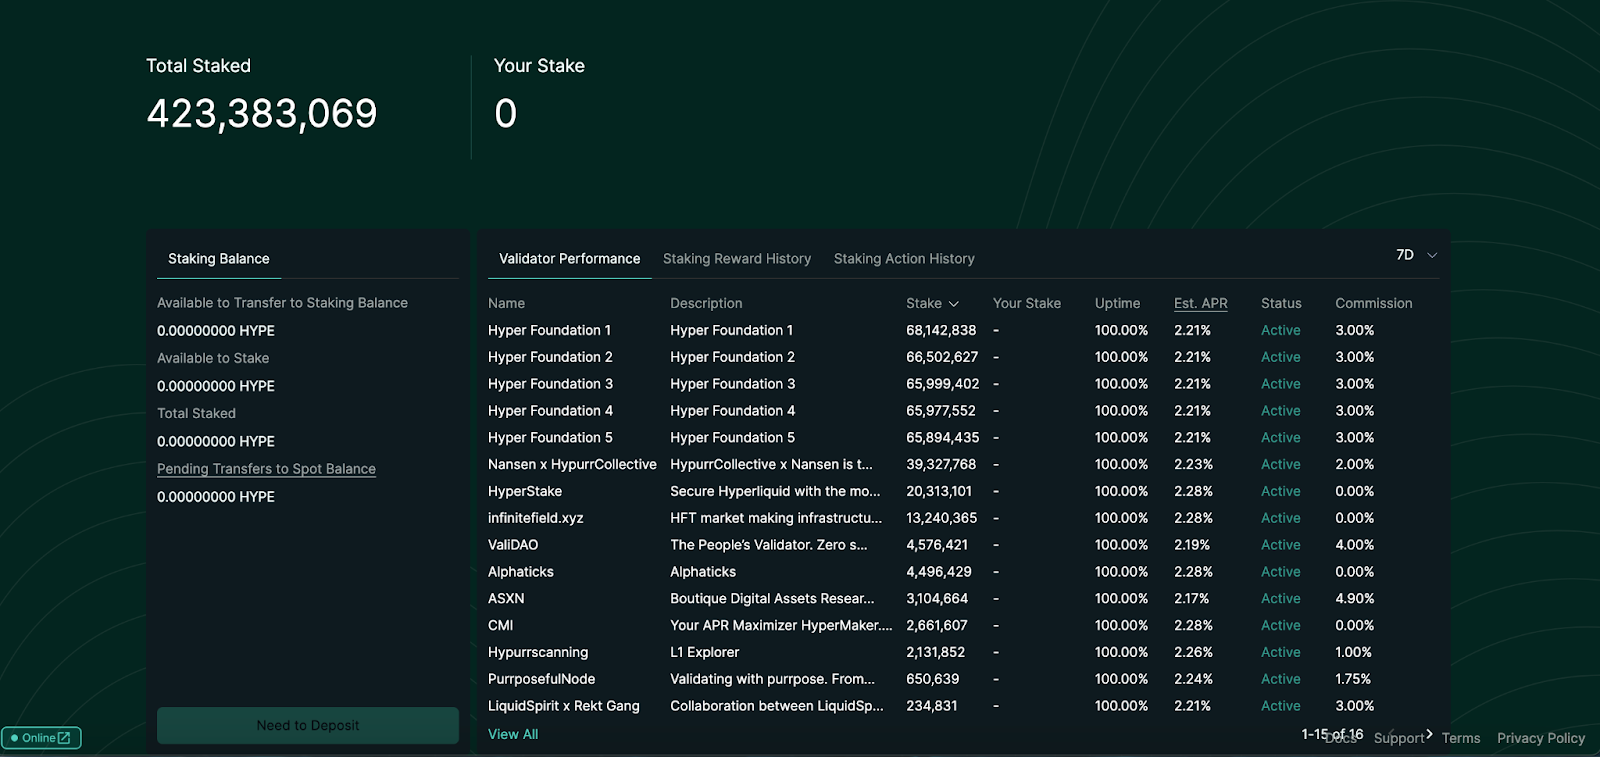
Task: Click the Online status indicator
Action: (41, 738)
